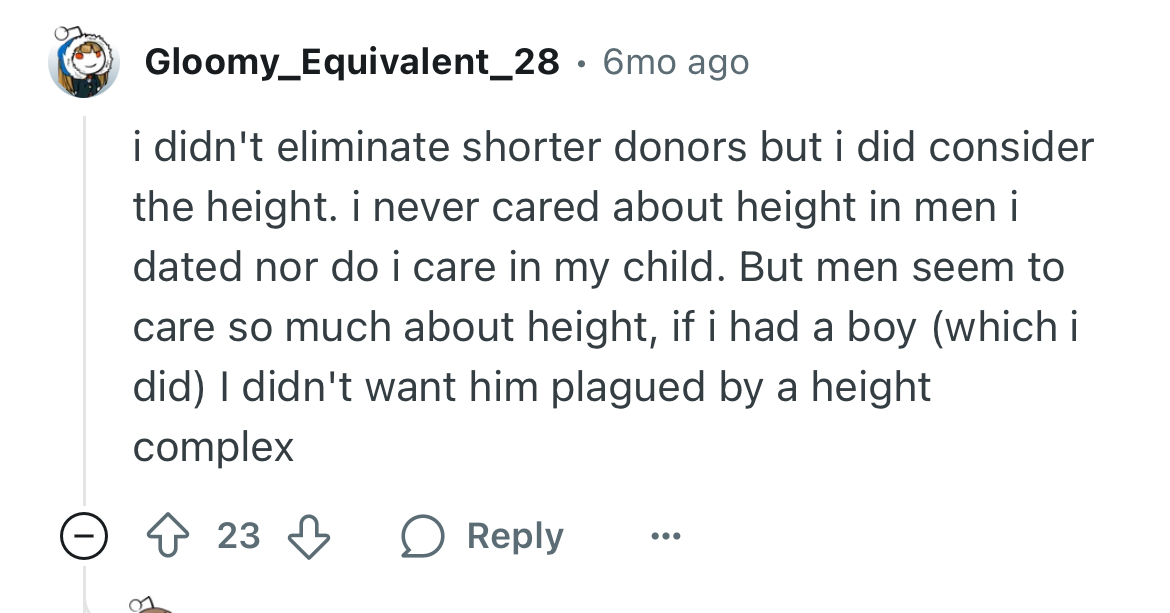Click the comment's first line about shorter donors
Image resolution: width=1170 pixels, height=613 pixels.
pos(613,147)
